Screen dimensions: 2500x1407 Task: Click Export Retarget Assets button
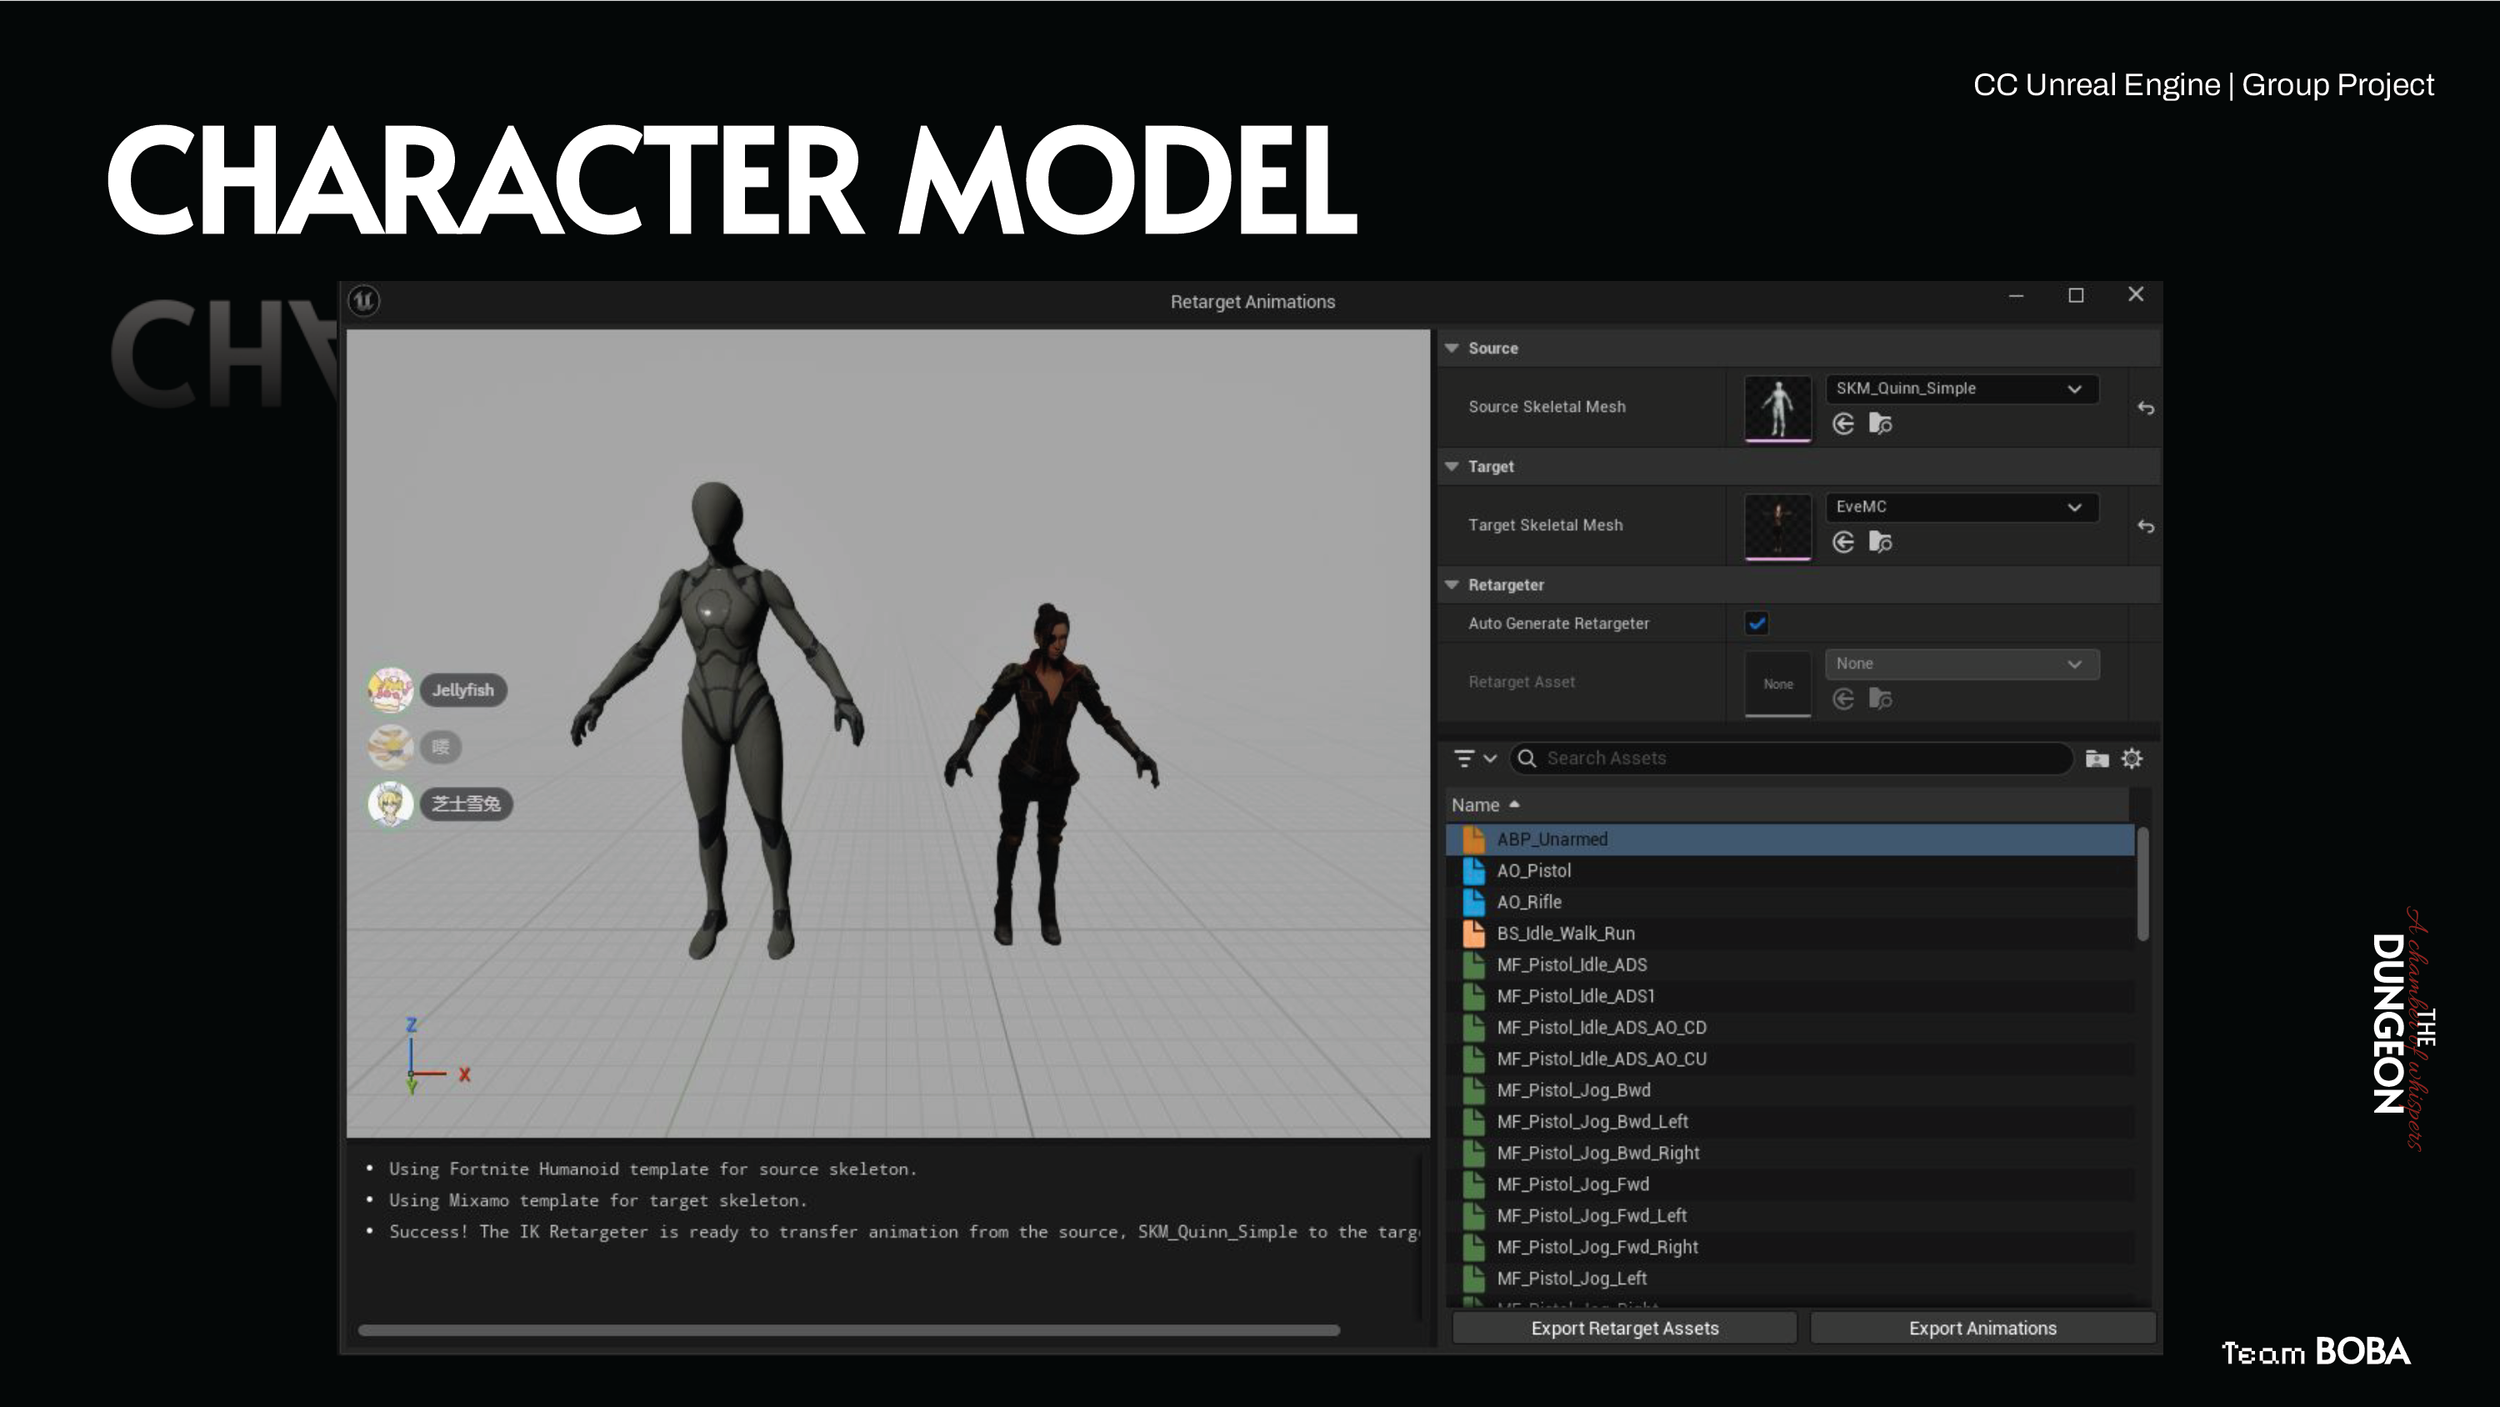1624,1328
